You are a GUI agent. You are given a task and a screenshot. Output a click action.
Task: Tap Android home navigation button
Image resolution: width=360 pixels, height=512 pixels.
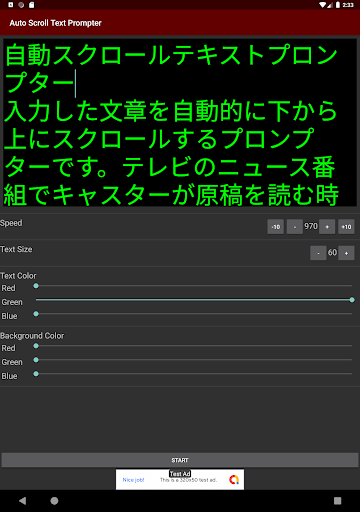coord(54,501)
